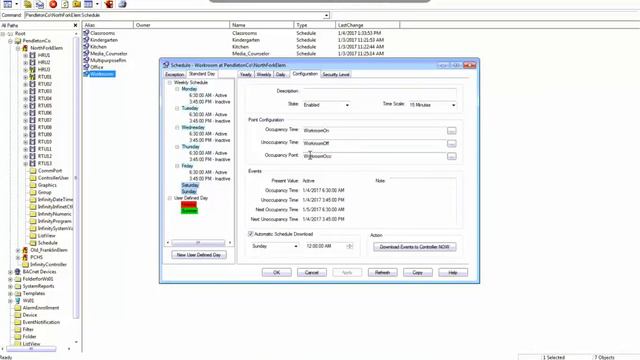The width and height of the screenshot is (640, 360).
Task: Open the Command path dropdown arrow
Action: (x=326, y=16)
